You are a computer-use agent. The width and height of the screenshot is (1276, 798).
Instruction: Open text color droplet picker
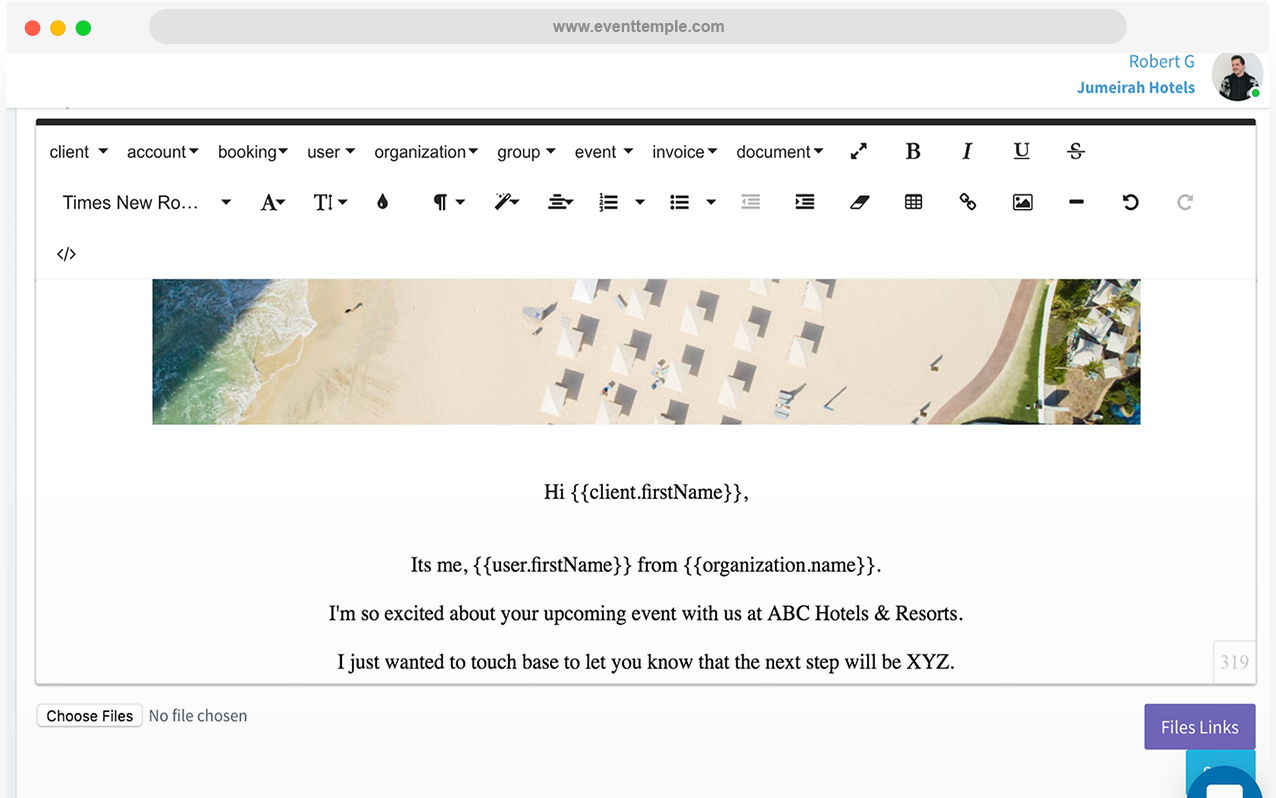[x=382, y=202]
